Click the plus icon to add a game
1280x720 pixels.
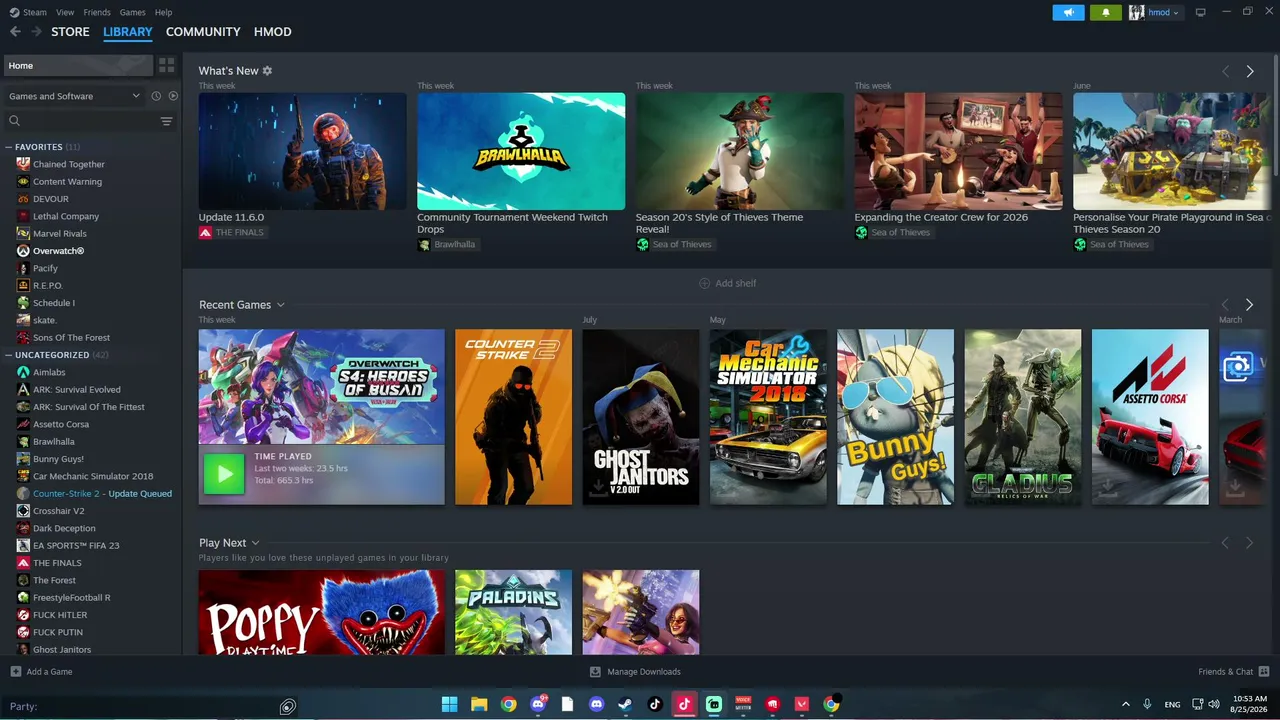(15, 672)
